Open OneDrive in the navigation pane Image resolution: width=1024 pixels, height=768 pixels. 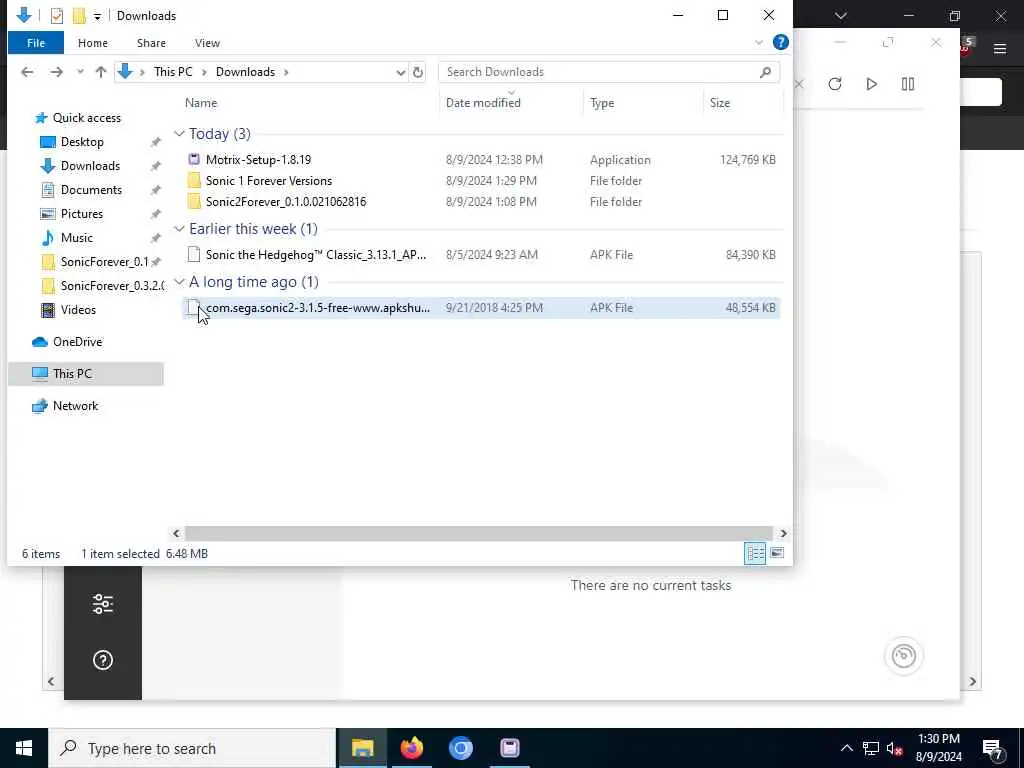(x=77, y=342)
